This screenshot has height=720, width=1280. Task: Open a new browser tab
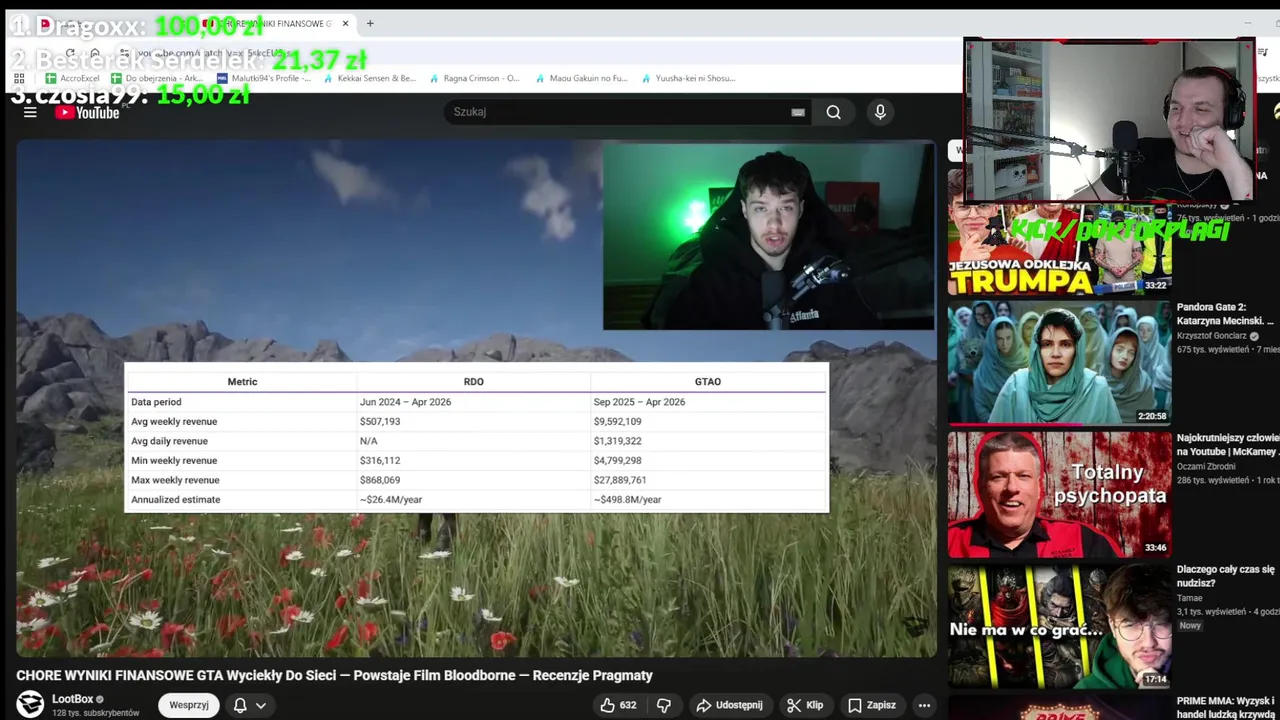370,23
